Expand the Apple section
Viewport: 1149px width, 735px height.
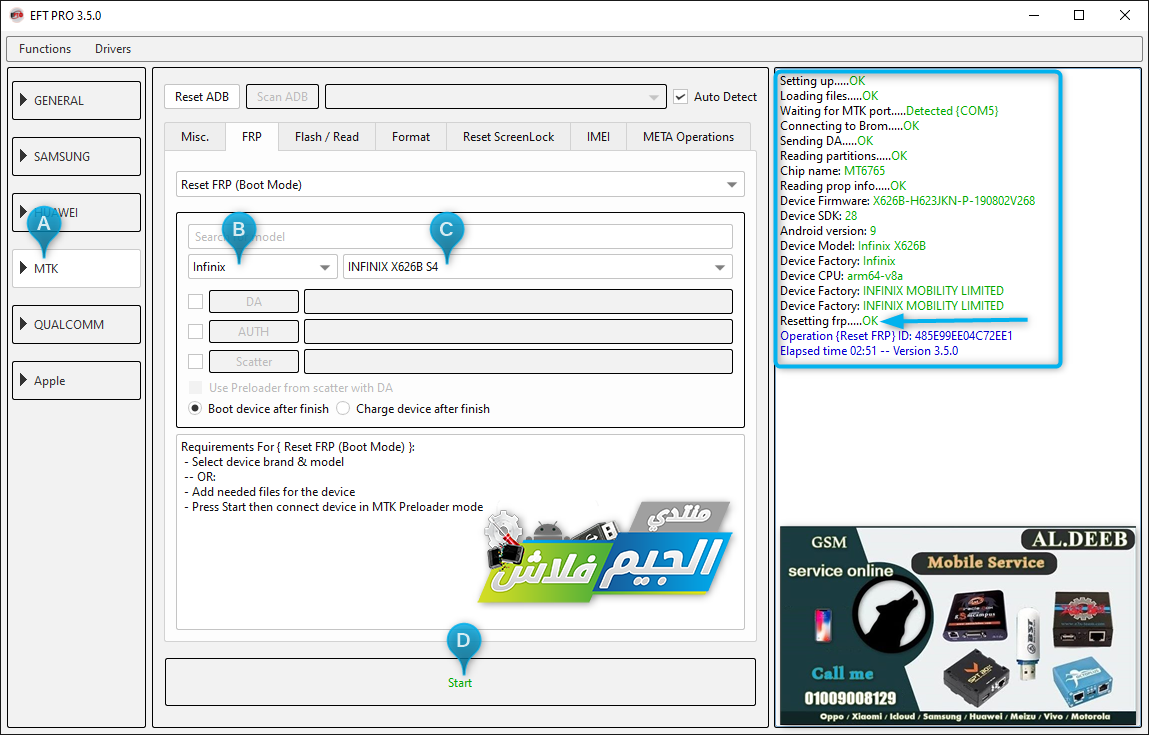[x=76, y=380]
